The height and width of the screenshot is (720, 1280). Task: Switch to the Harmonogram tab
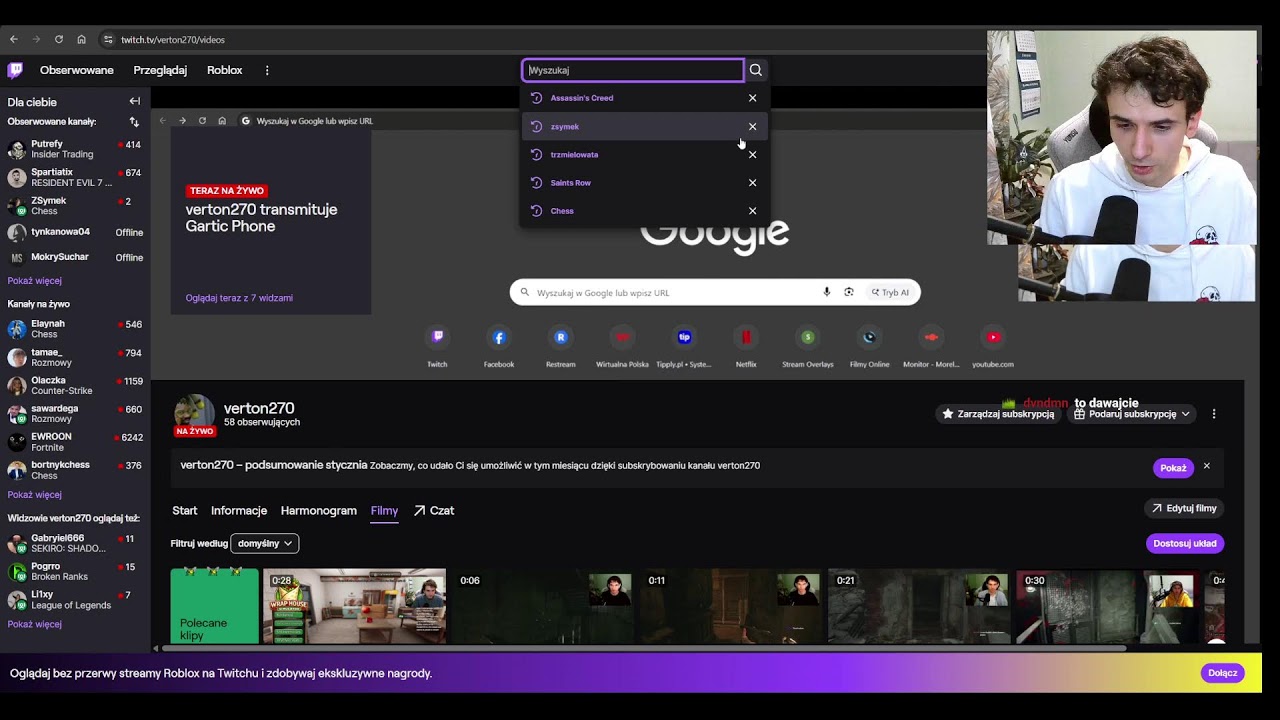tap(319, 511)
